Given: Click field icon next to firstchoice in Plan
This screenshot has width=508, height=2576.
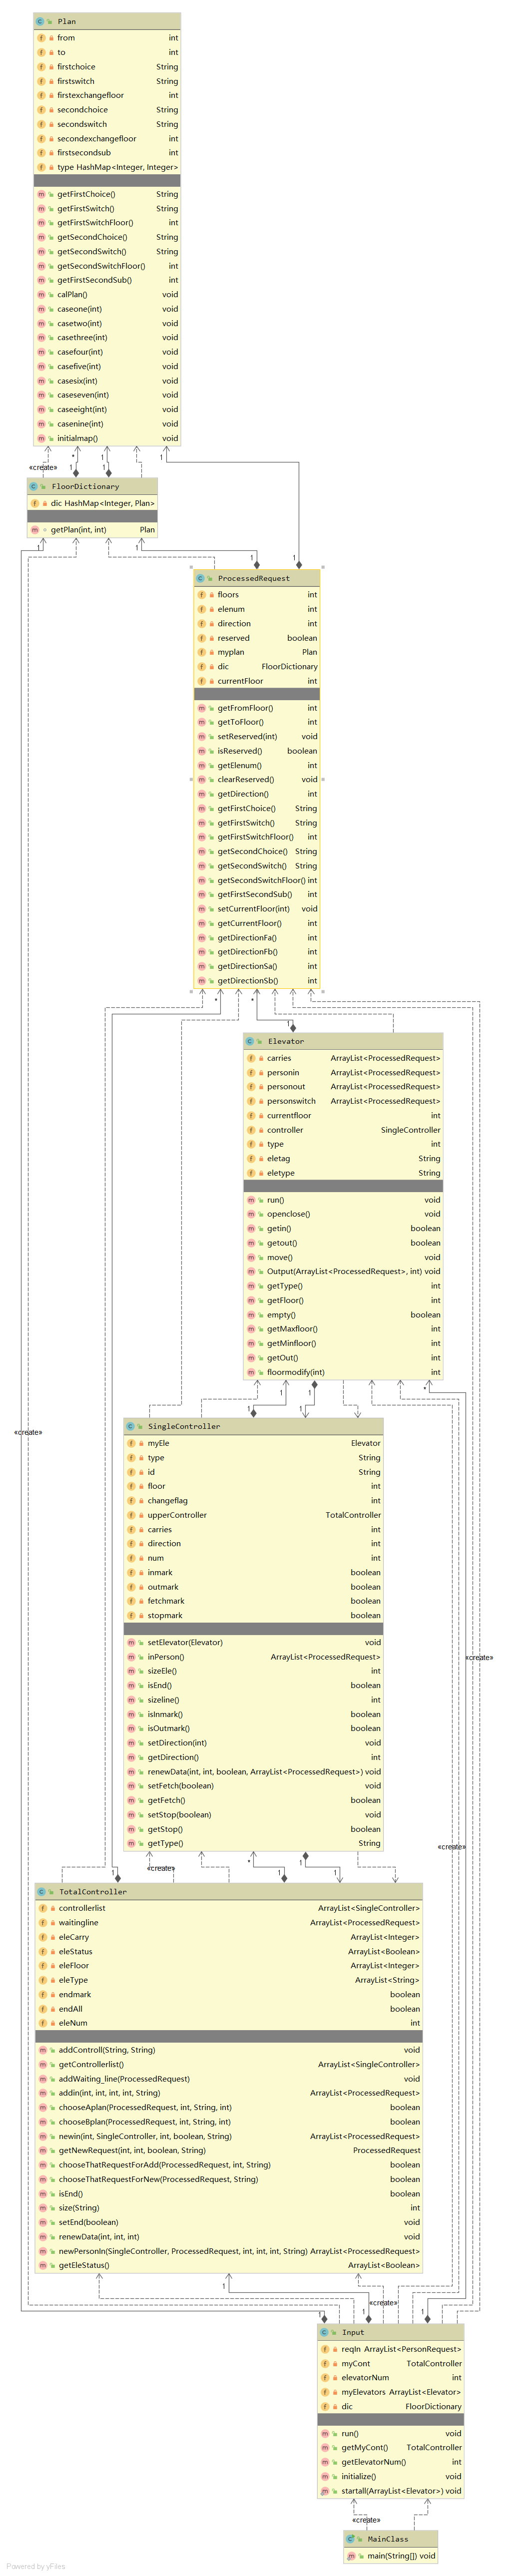Looking at the screenshot, I should pos(41,67).
